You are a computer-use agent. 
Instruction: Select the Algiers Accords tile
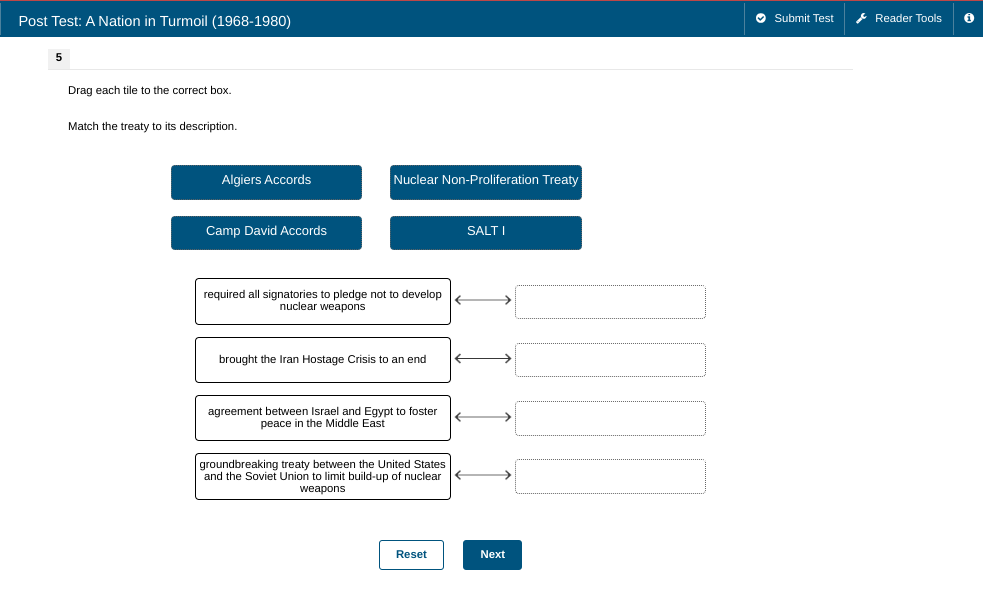coord(266,182)
